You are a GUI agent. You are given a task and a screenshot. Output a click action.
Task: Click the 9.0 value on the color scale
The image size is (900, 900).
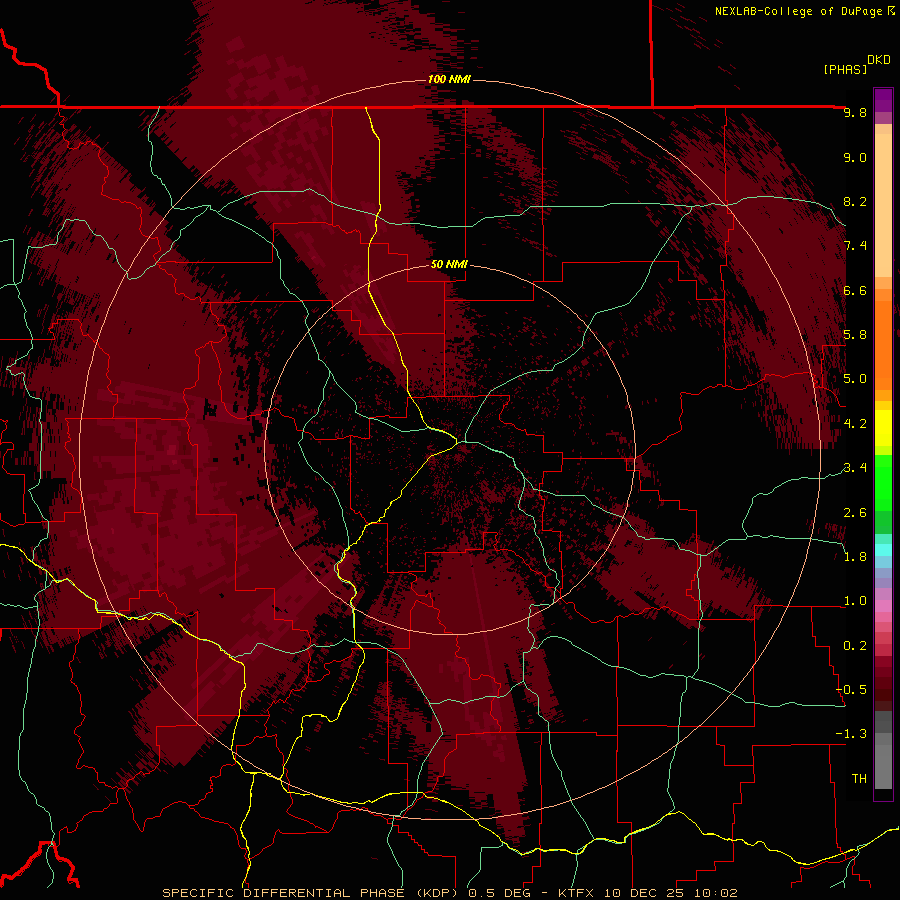tap(855, 157)
